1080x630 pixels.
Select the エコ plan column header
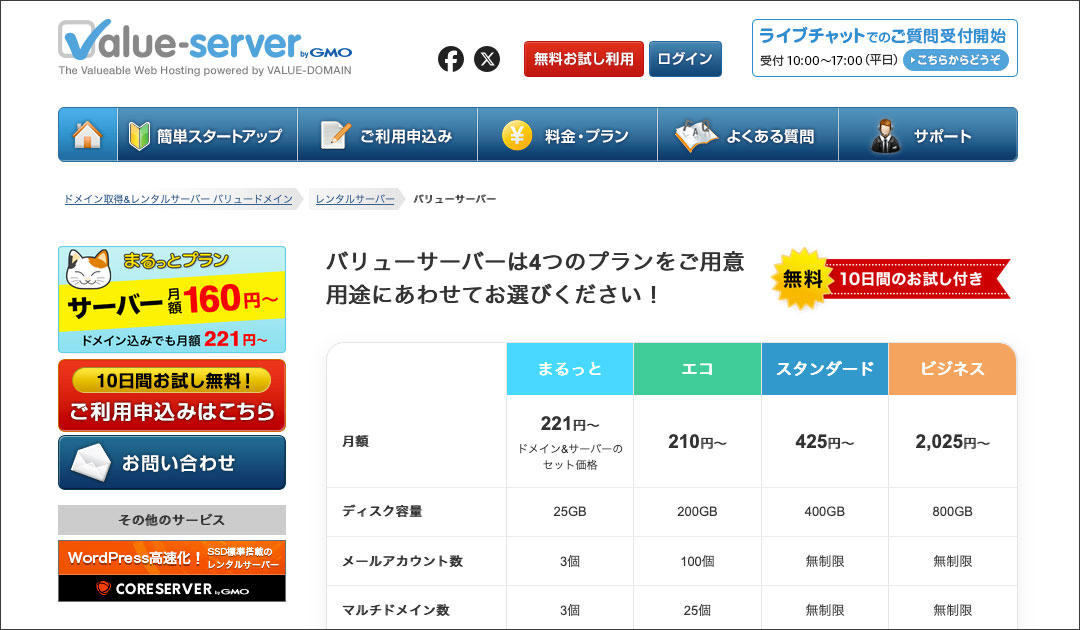tap(697, 369)
